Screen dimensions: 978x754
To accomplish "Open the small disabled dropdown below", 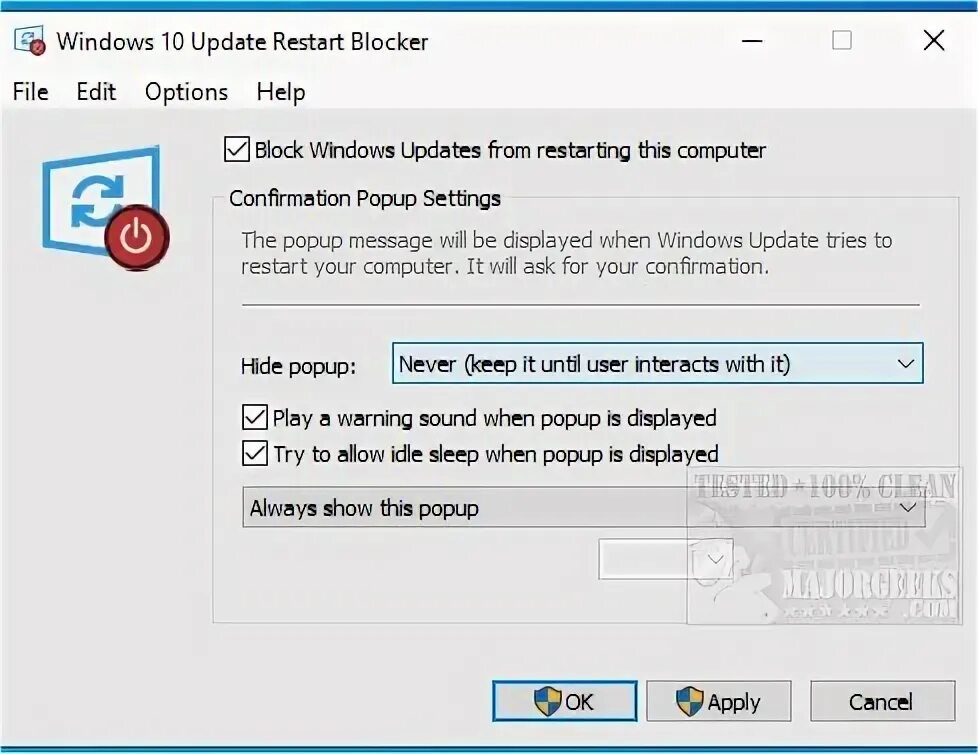I will click(665, 559).
